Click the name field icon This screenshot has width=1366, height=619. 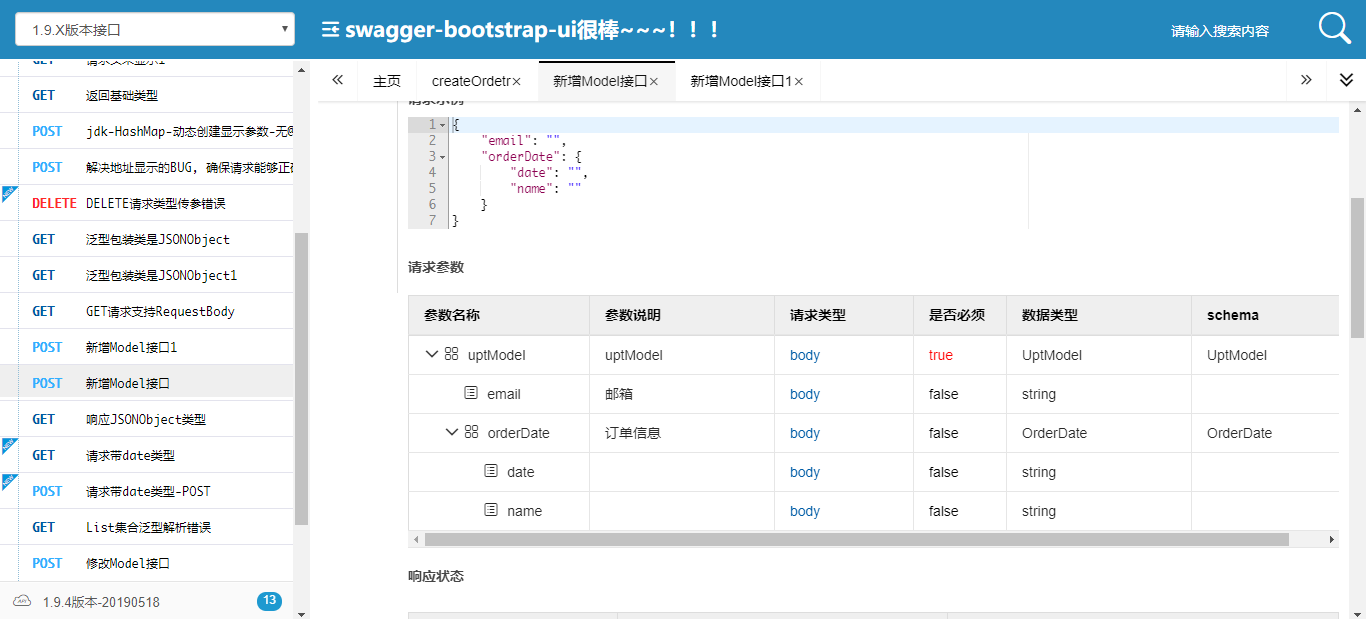point(491,510)
